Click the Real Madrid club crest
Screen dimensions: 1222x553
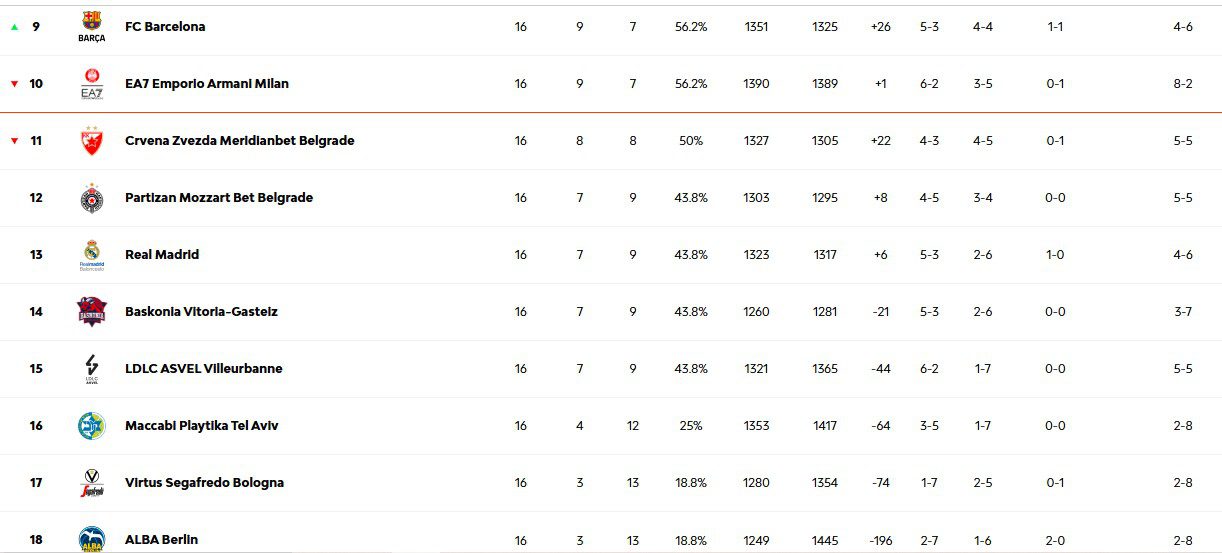(91, 255)
